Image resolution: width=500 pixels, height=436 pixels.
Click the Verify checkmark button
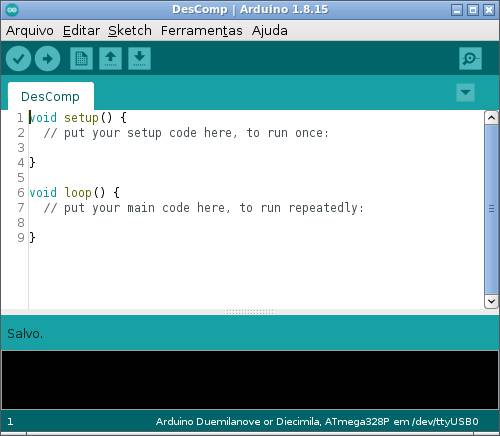pos(18,59)
